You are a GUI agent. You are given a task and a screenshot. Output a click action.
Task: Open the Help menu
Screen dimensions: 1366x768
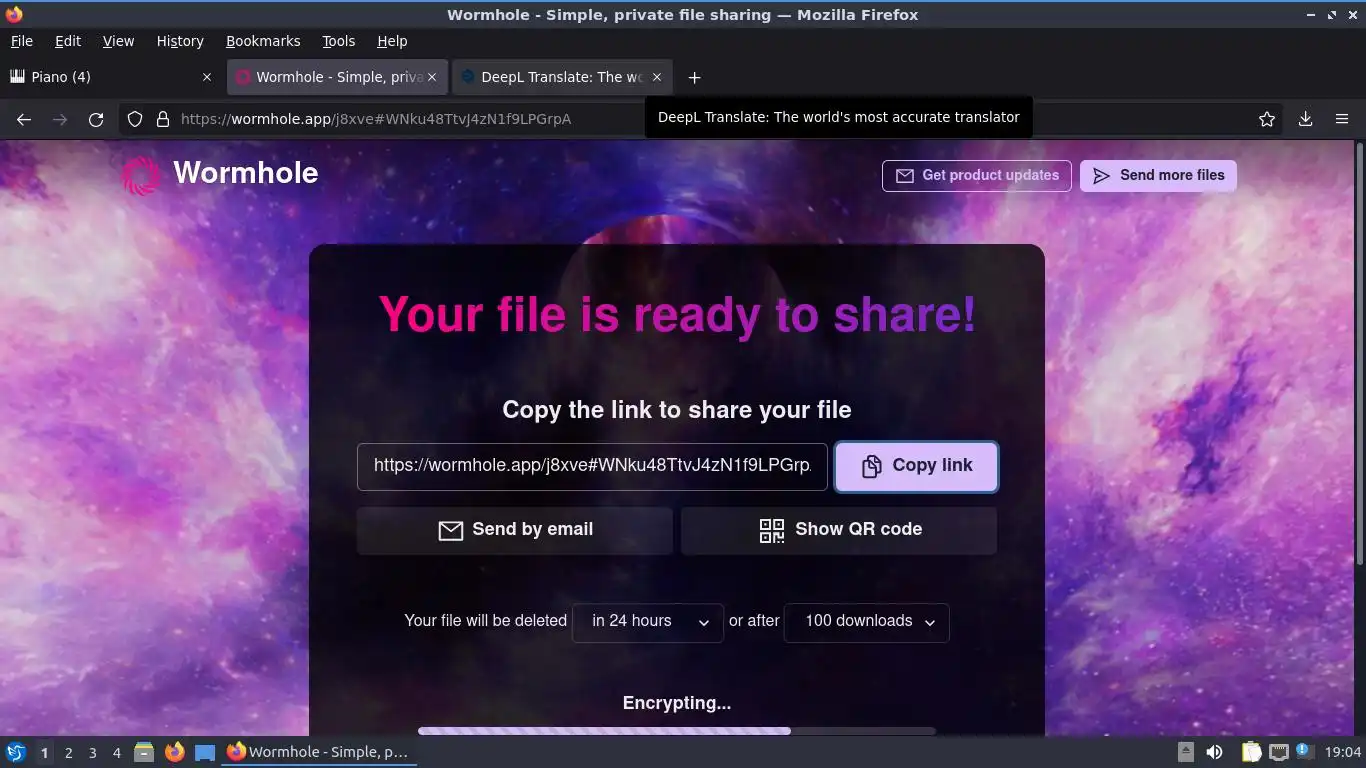(392, 41)
